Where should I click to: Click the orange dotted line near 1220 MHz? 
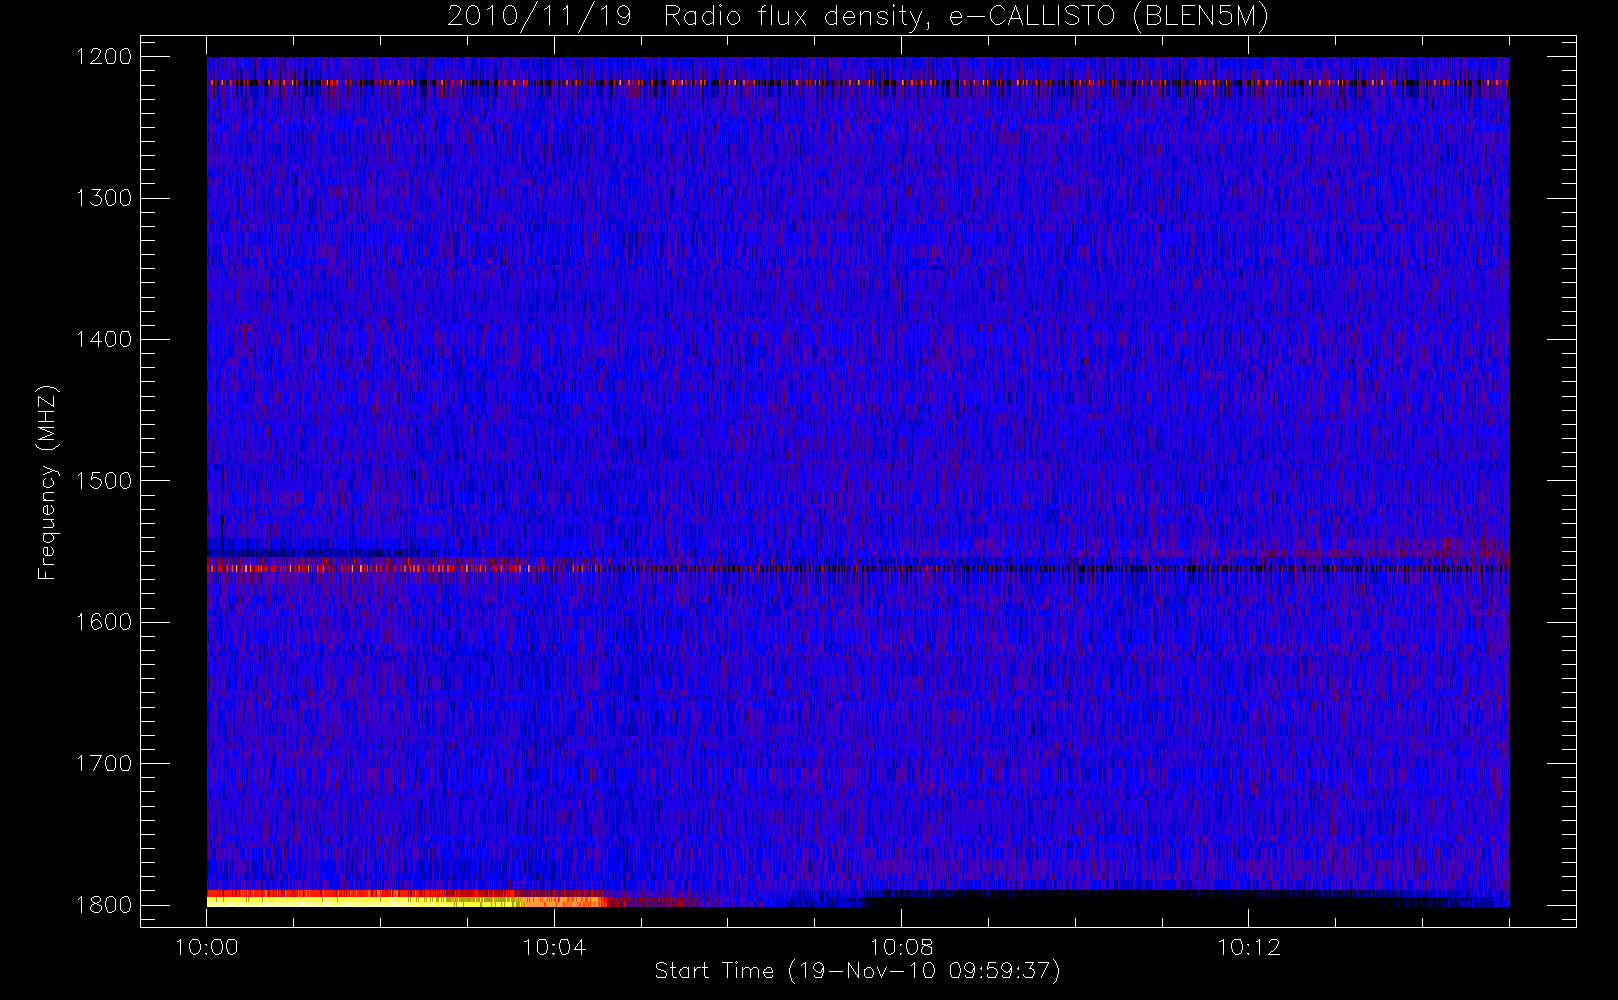[858, 83]
